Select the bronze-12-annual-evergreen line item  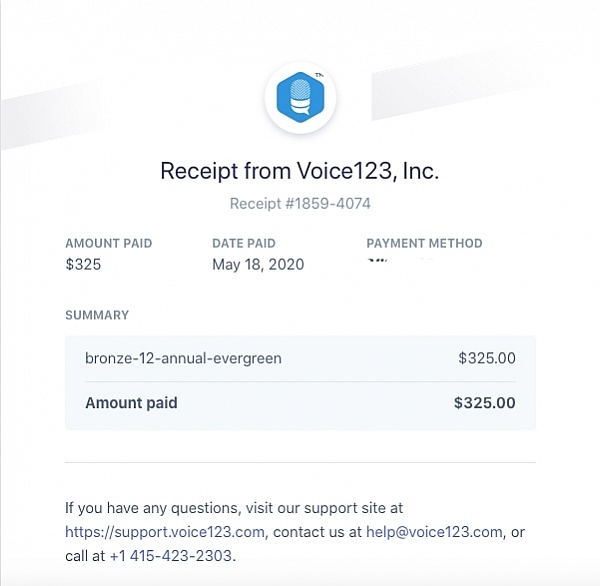click(x=183, y=357)
